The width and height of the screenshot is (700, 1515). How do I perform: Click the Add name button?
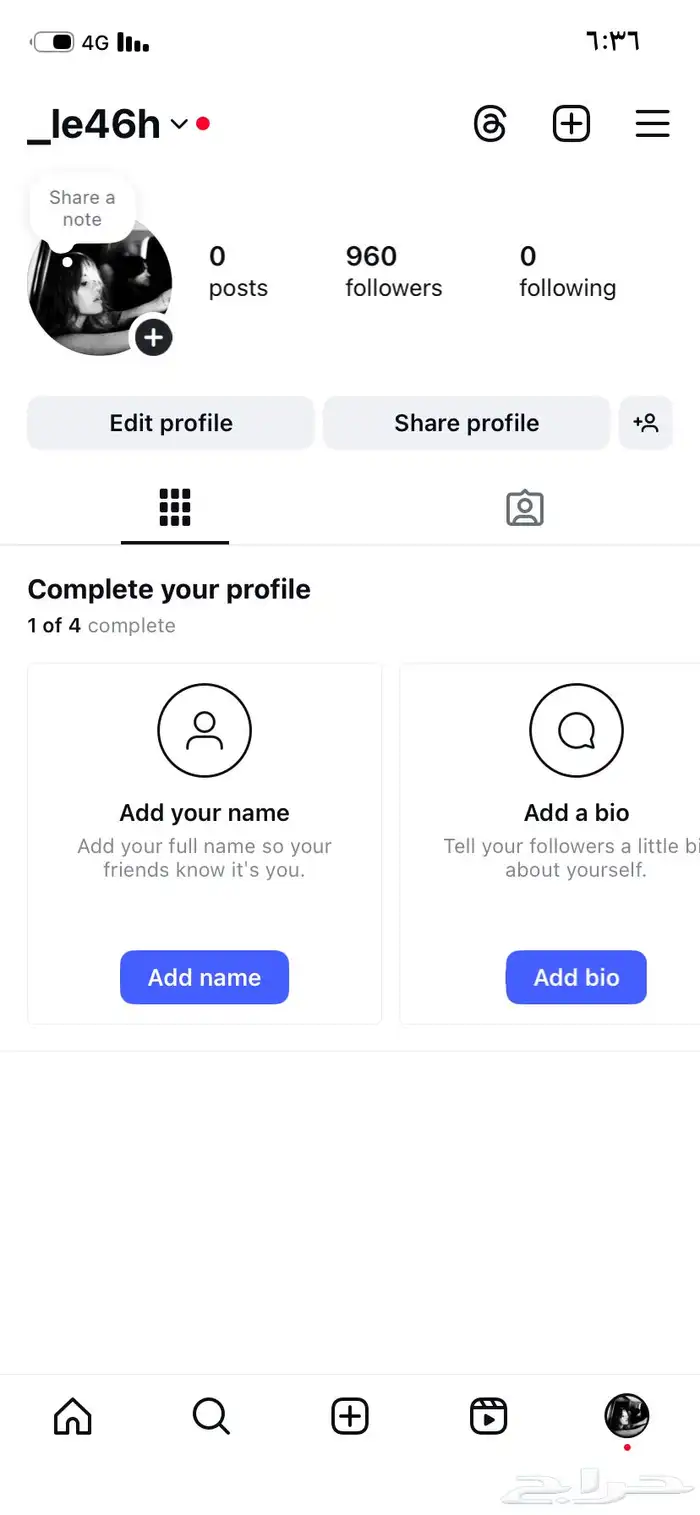click(x=204, y=977)
